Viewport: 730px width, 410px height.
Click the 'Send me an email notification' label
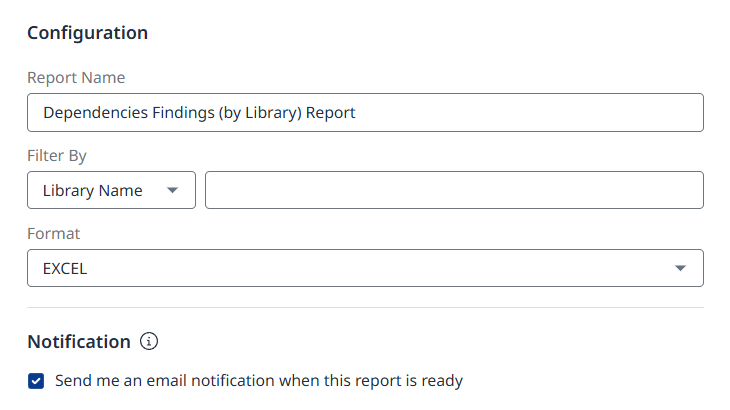point(259,381)
